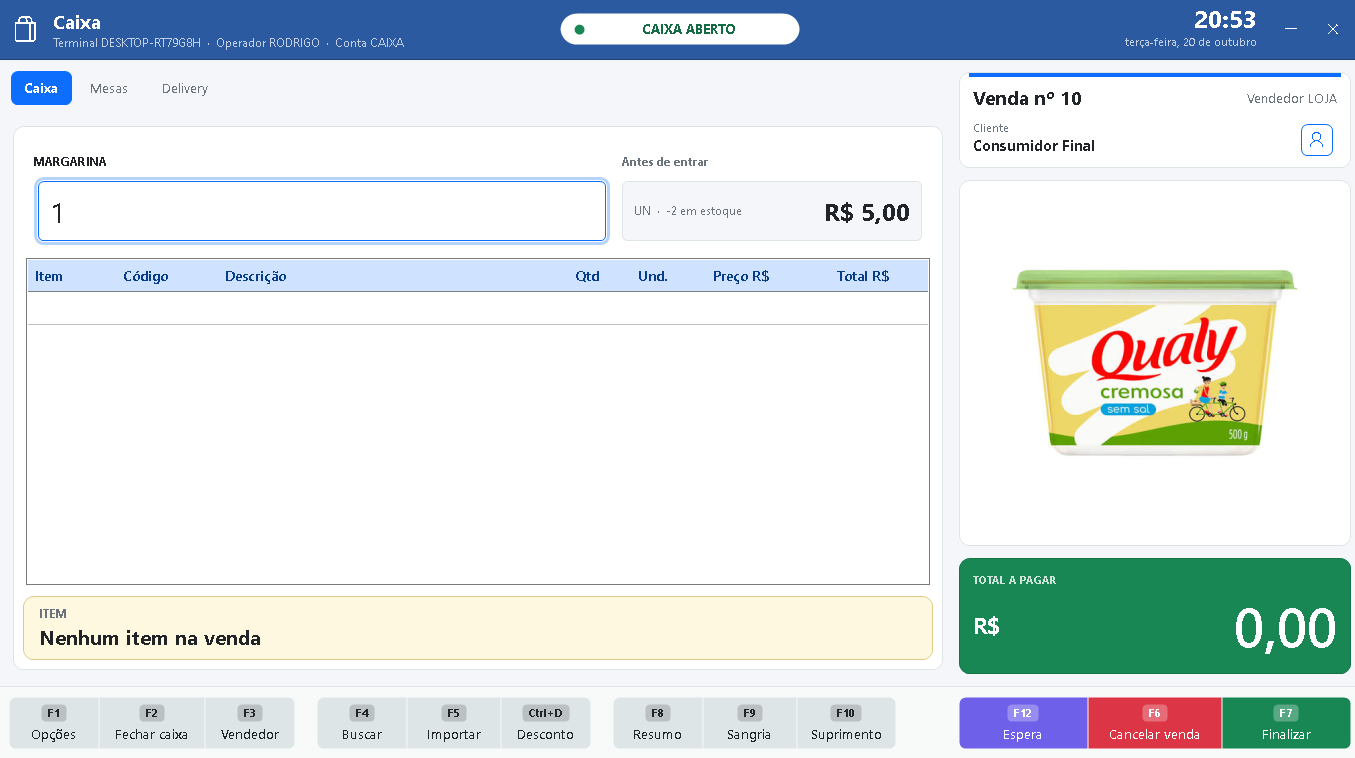Click the R$ 5,00 price value
This screenshot has width=1355, height=758.
click(x=867, y=212)
